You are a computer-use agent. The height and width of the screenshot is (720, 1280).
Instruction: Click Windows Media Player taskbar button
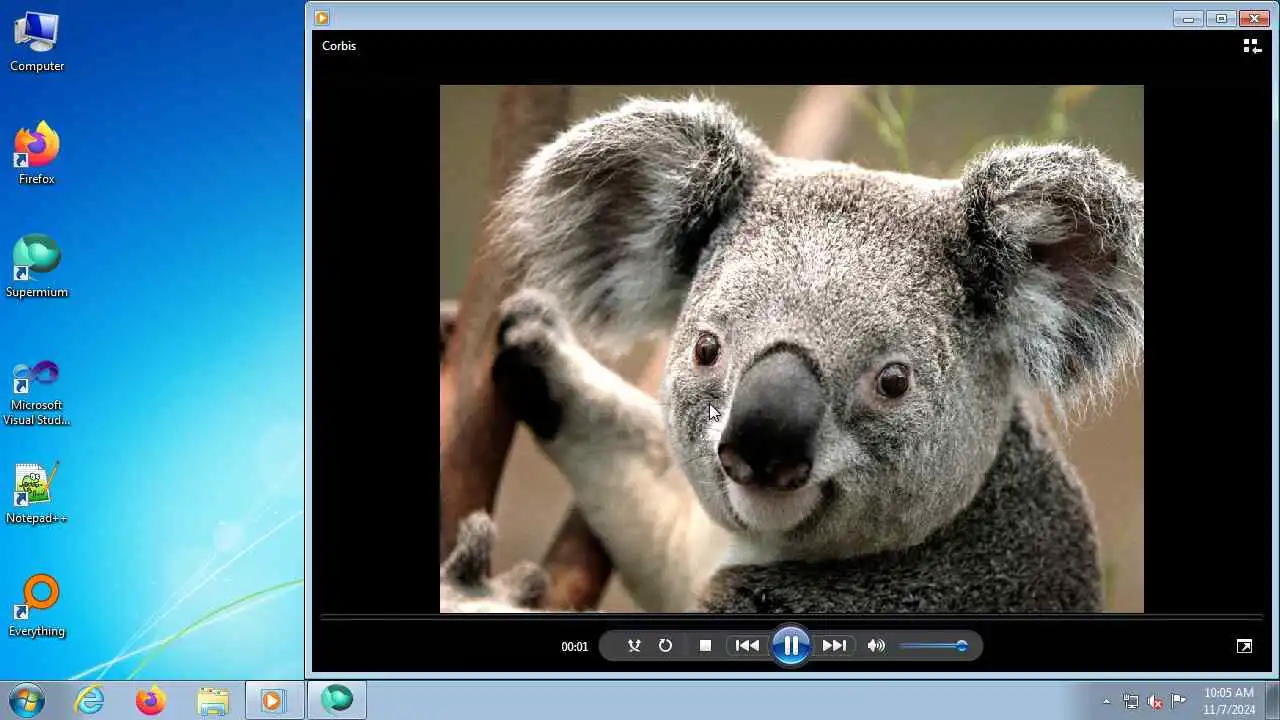tap(274, 700)
